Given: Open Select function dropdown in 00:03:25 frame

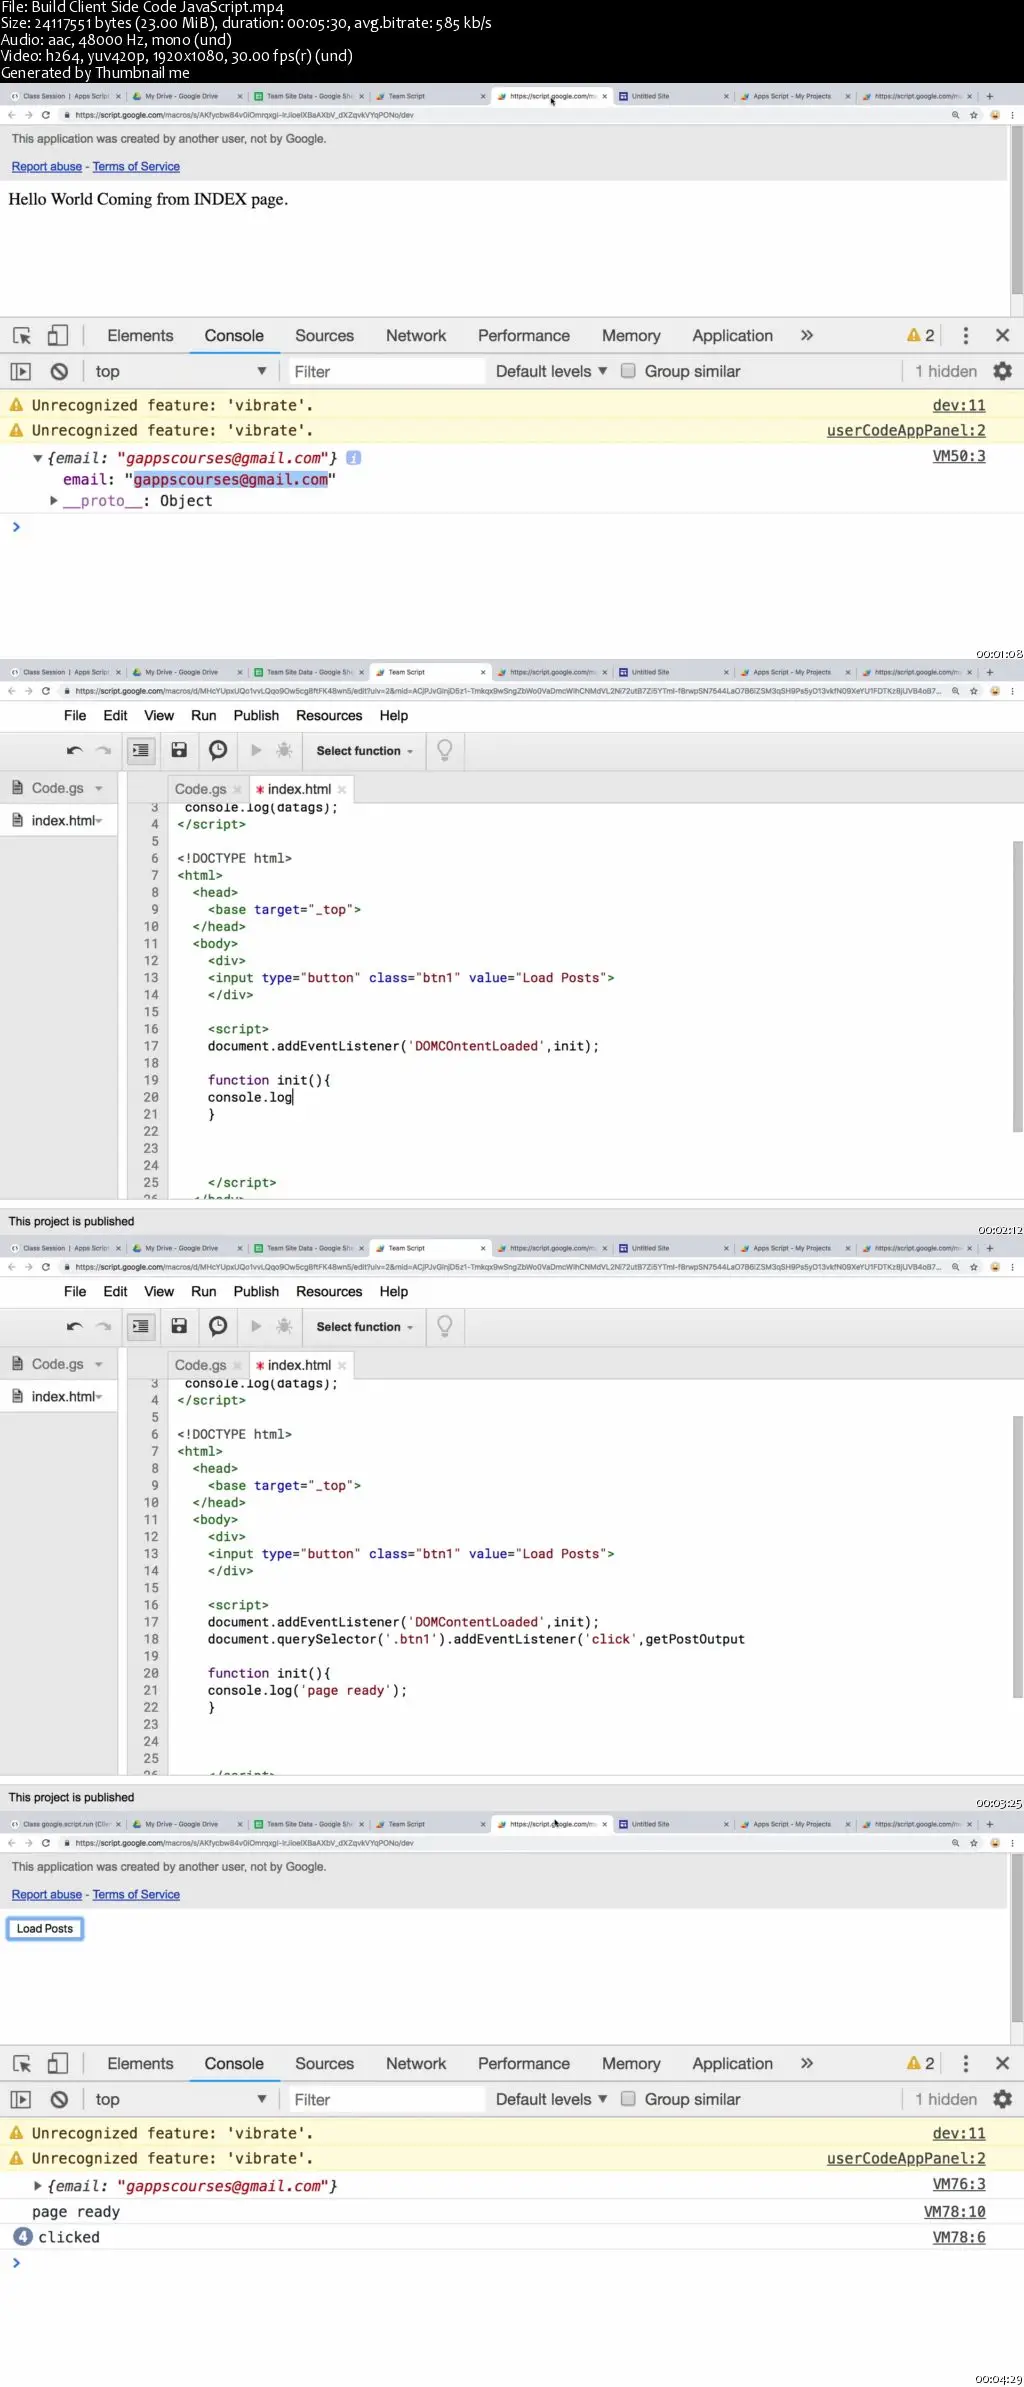Looking at the screenshot, I should click(x=365, y=1327).
